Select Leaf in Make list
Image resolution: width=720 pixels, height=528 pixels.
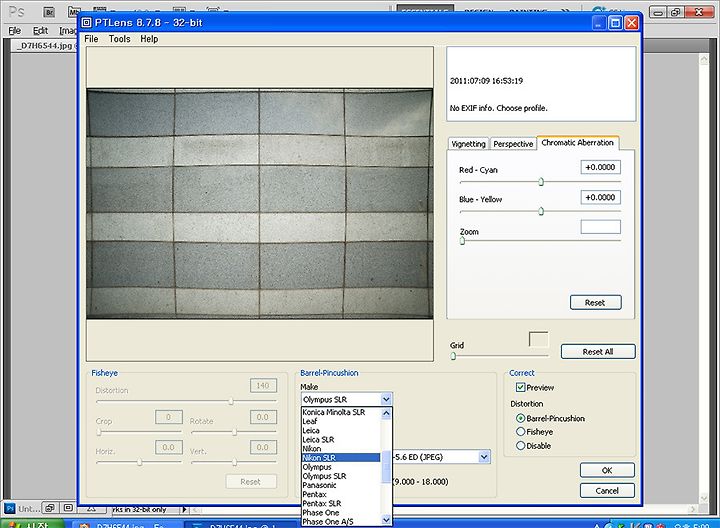point(341,421)
